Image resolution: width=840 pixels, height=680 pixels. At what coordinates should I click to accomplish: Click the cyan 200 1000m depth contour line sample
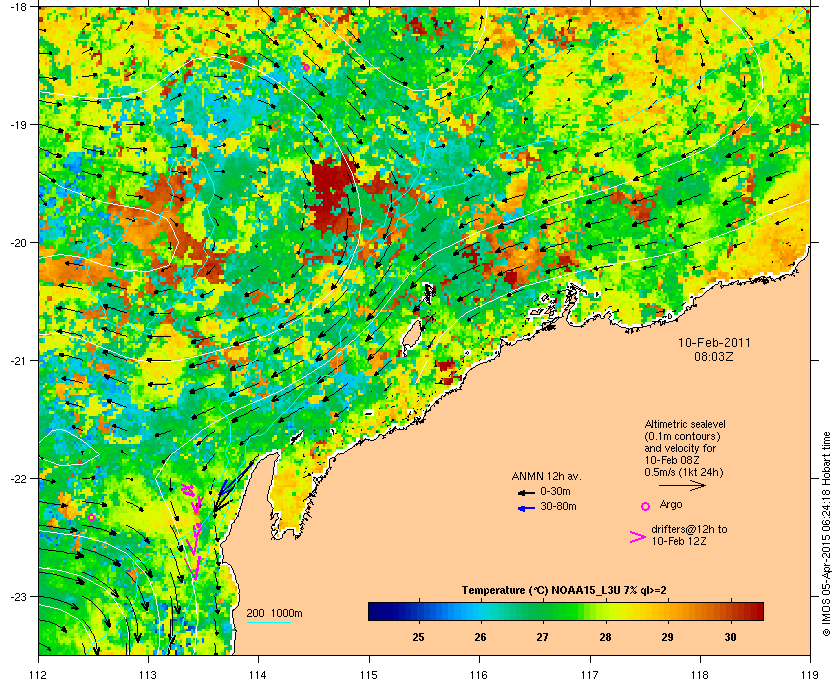(x=268, y=623)
